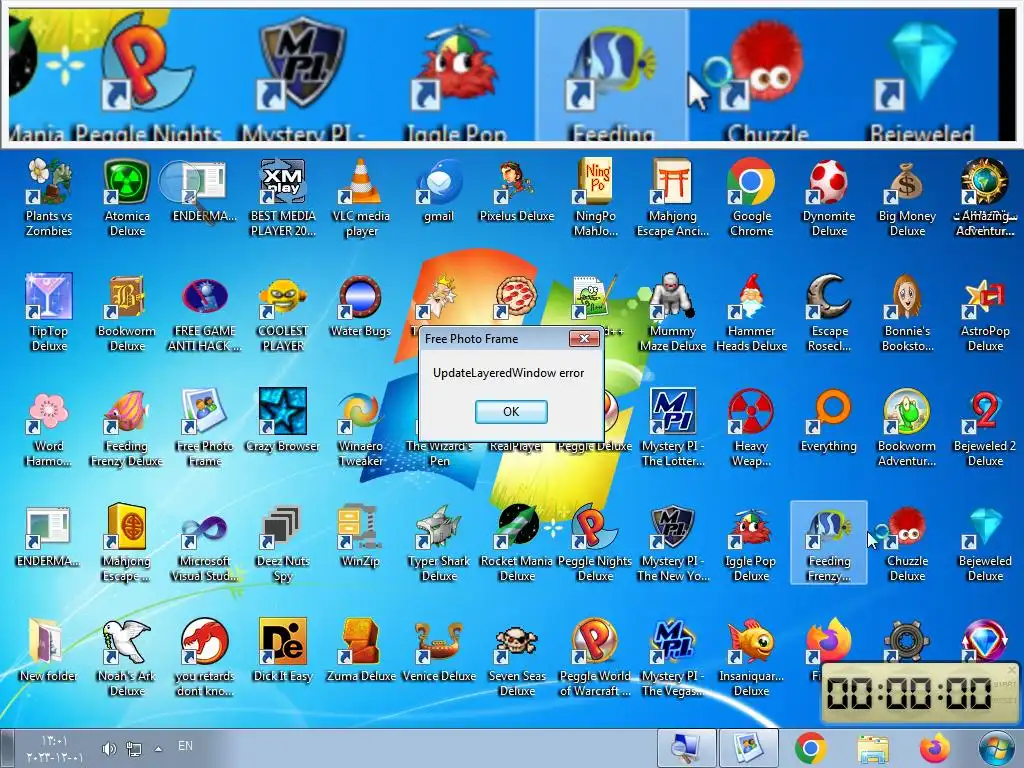
Task: Select the Insaniquarium Deluxe icon
Action: point(751,658)
